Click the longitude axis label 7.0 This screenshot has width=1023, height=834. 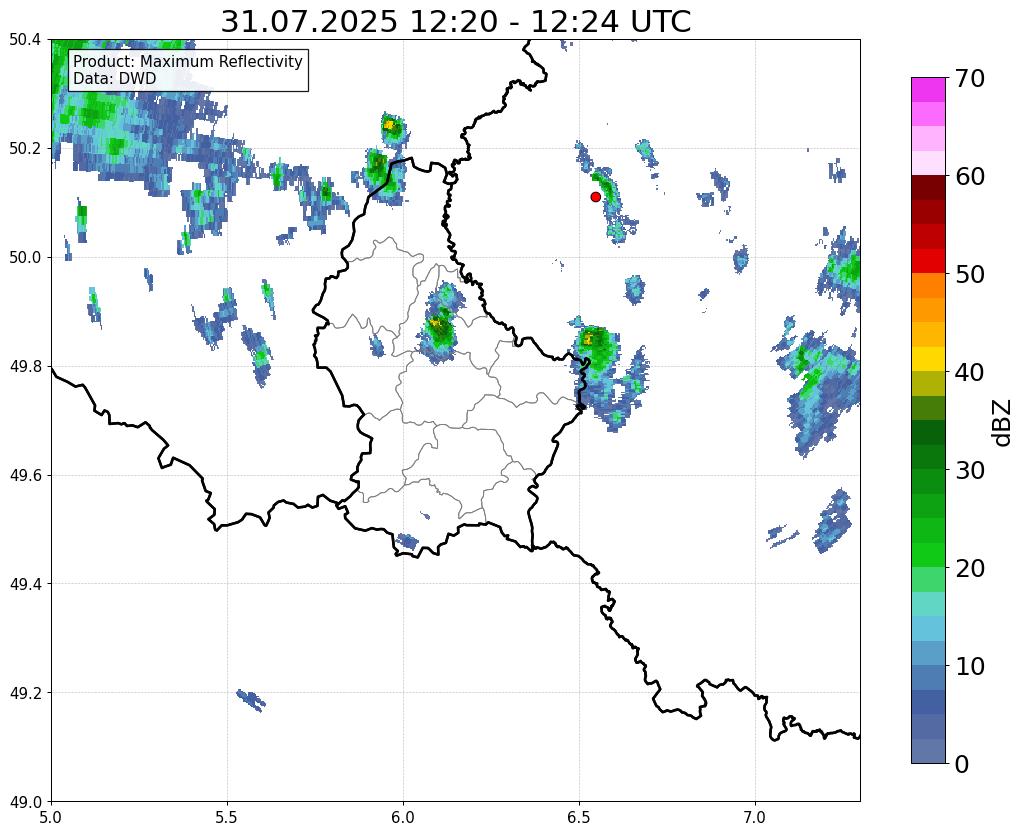[755, 818]
